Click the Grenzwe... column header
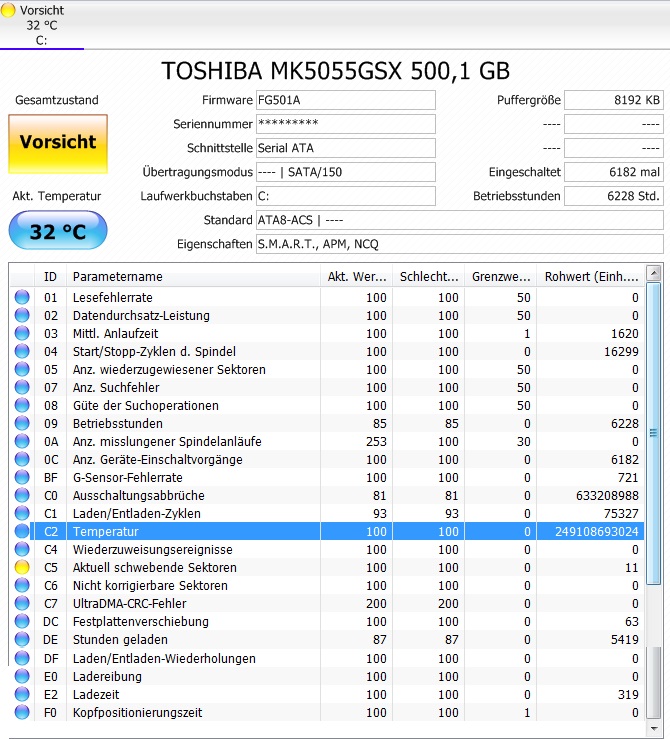Viewport: 670px width, 739px height. (x=501, y=277)
